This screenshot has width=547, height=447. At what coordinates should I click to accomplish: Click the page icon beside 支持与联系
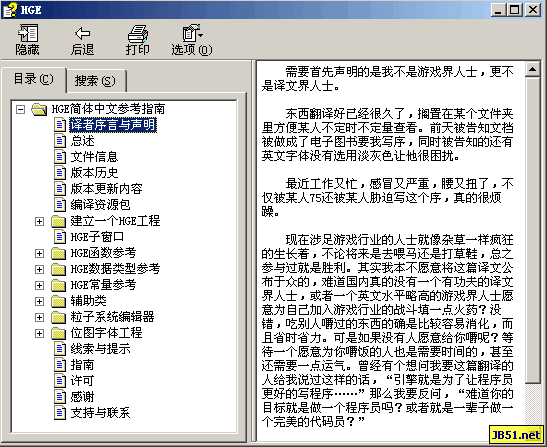click(60, 413)
